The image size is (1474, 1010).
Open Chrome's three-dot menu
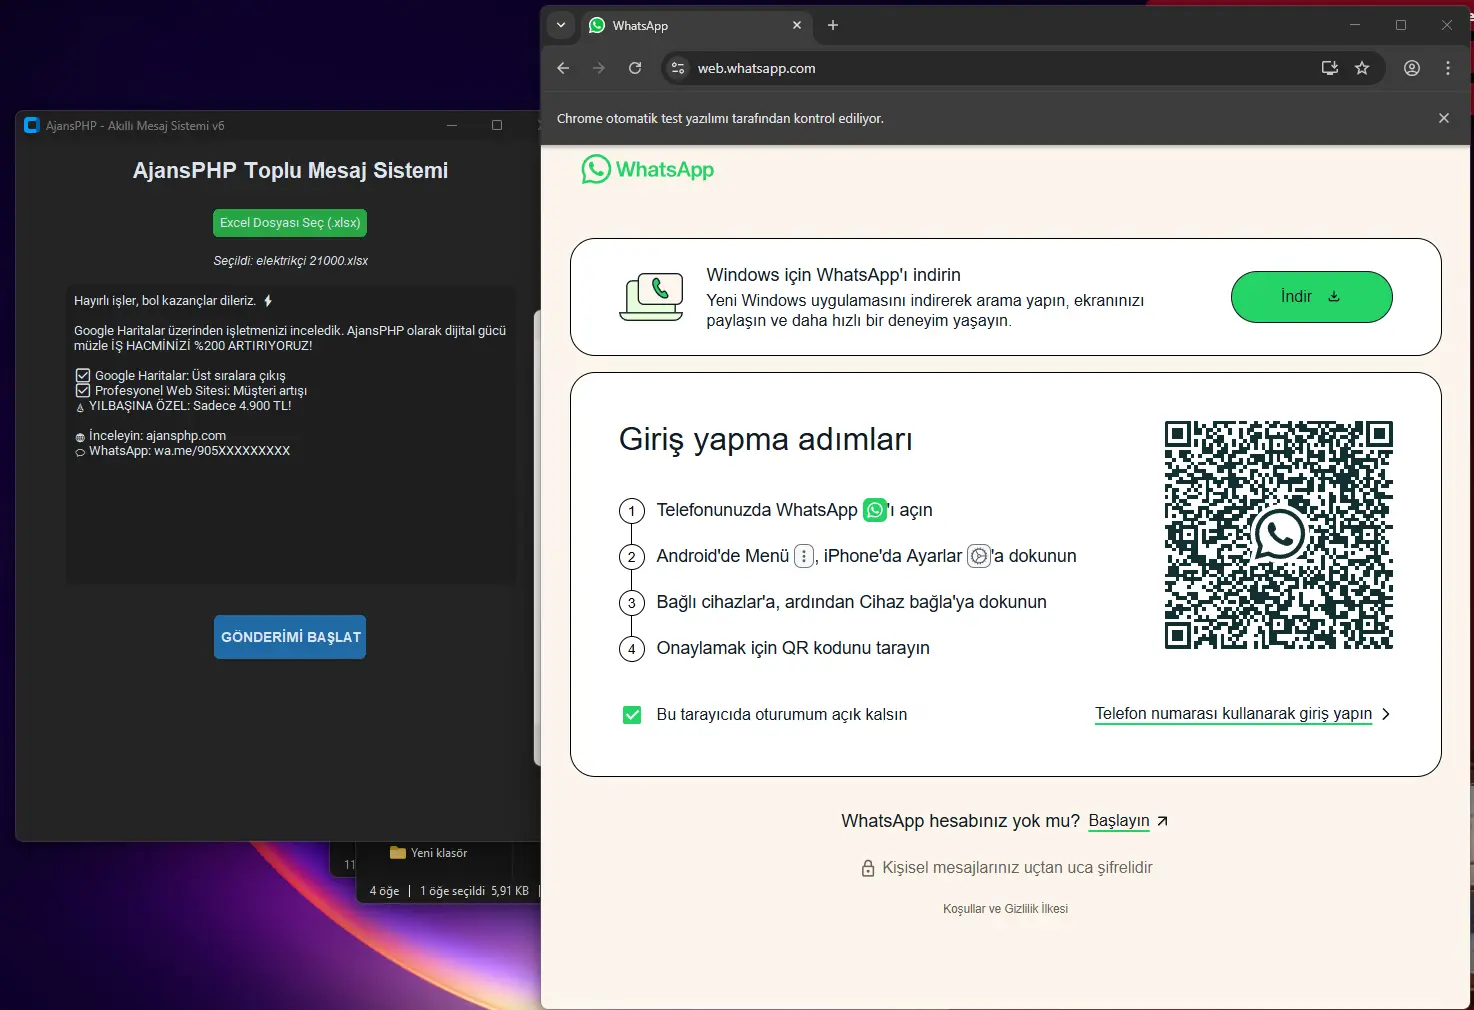coord(1447,68)
